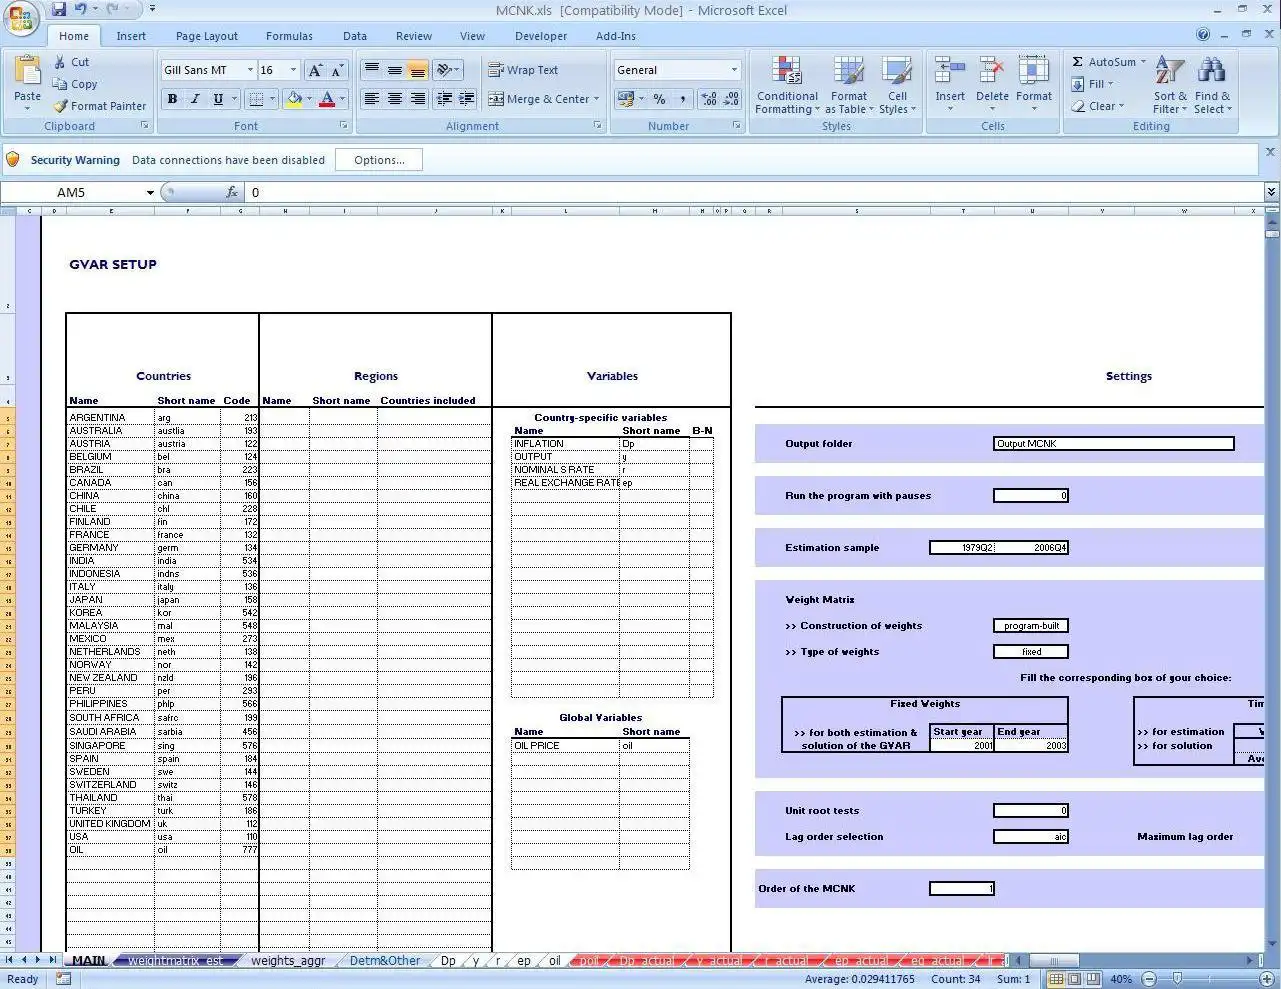The width and height of the screenshot is (1281, 989).
Task: Decrease font size with Shrink Font
Action: pyautogui.click(x=337, y=70)
